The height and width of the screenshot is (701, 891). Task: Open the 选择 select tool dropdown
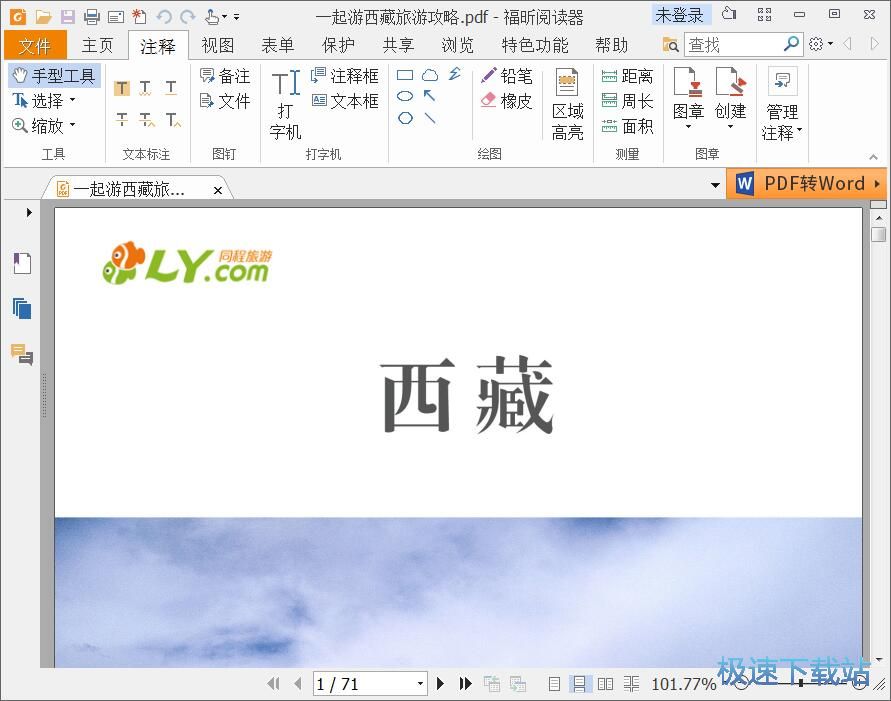click(x=72, y=100)
